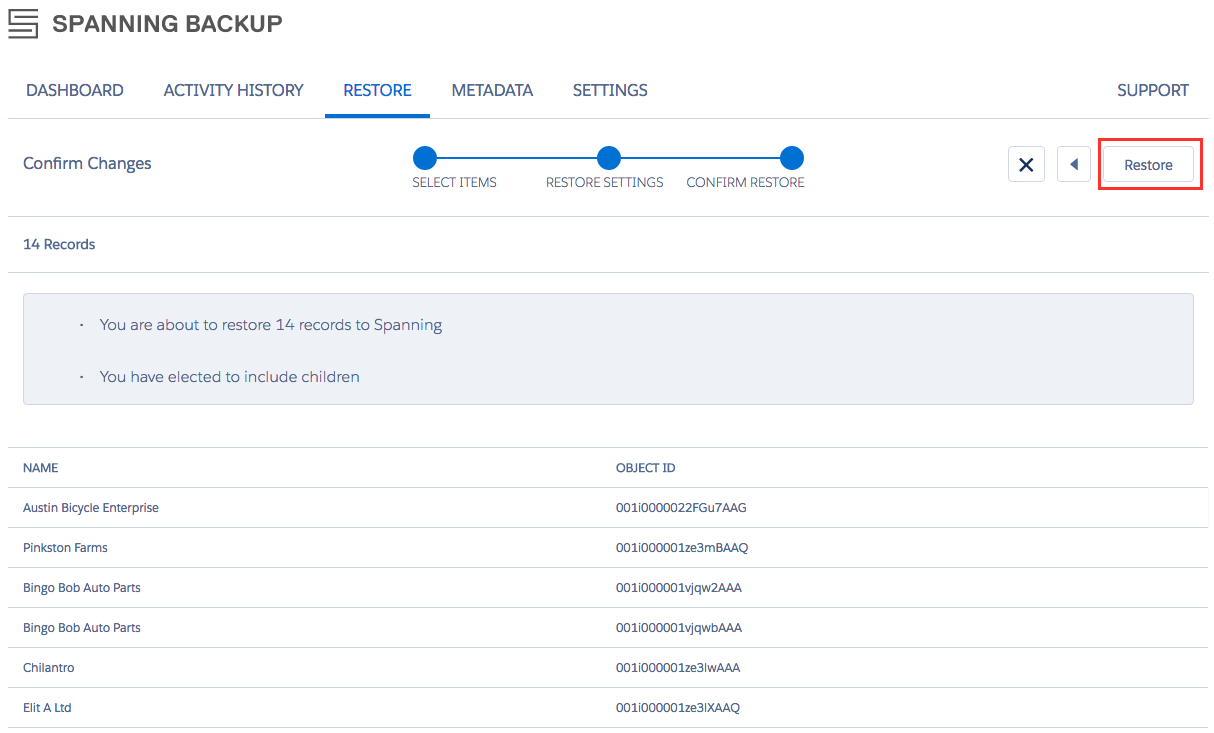Cancel restore with the X button

click(1026, 164)
